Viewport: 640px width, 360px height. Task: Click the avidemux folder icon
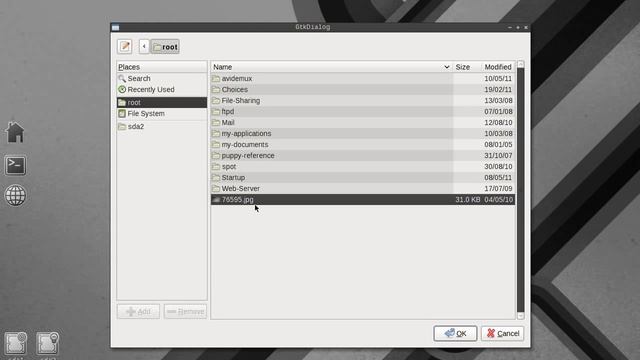216,78
